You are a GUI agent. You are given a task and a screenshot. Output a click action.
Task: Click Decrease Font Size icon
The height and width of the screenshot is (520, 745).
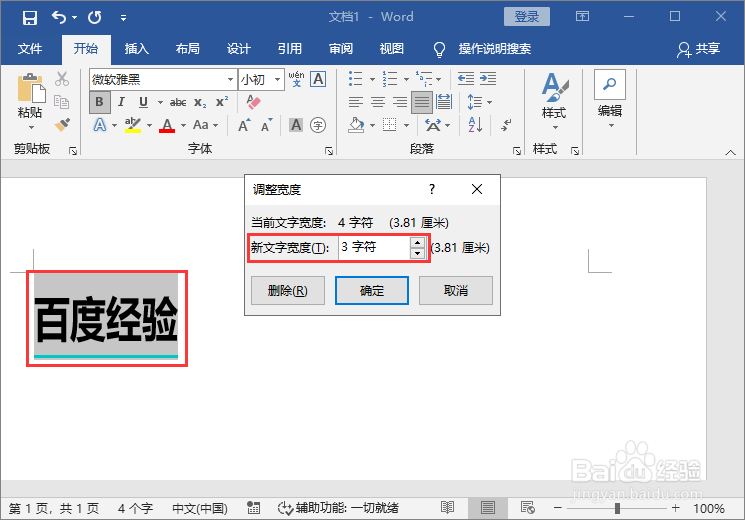click(267, 125)
